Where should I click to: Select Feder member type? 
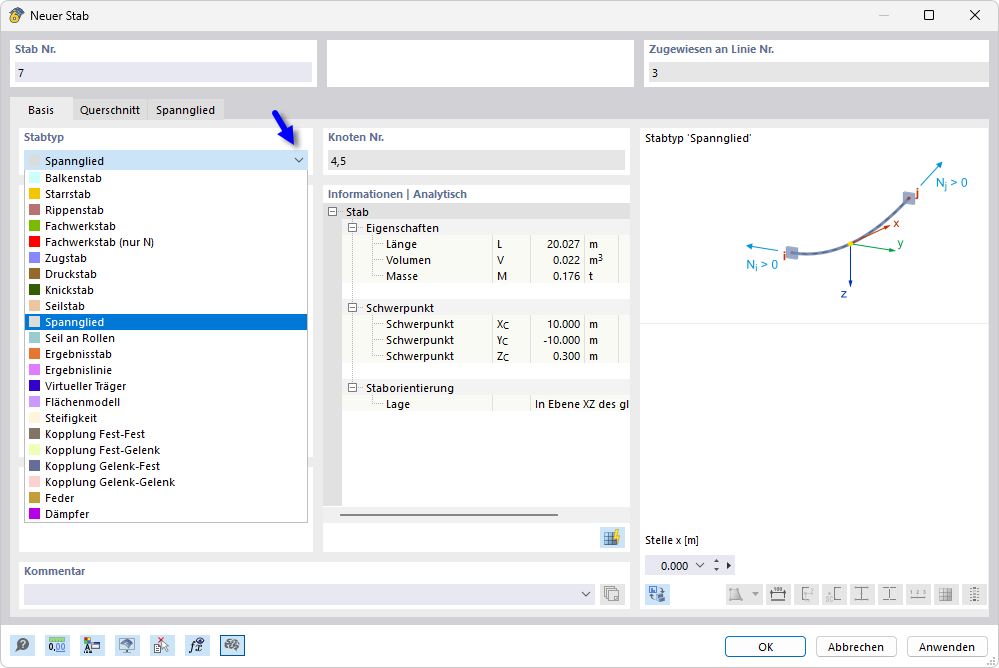point(166,498)
